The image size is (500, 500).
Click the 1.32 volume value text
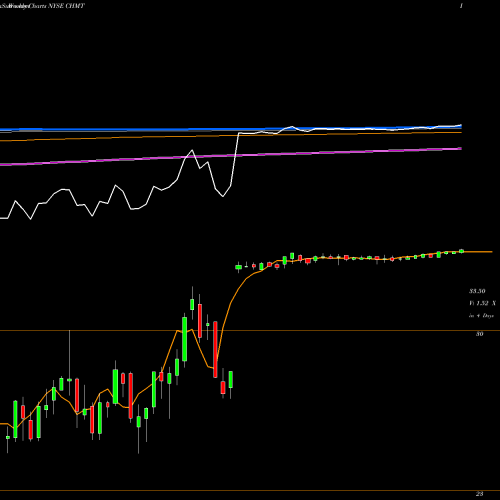click(483, 303)
